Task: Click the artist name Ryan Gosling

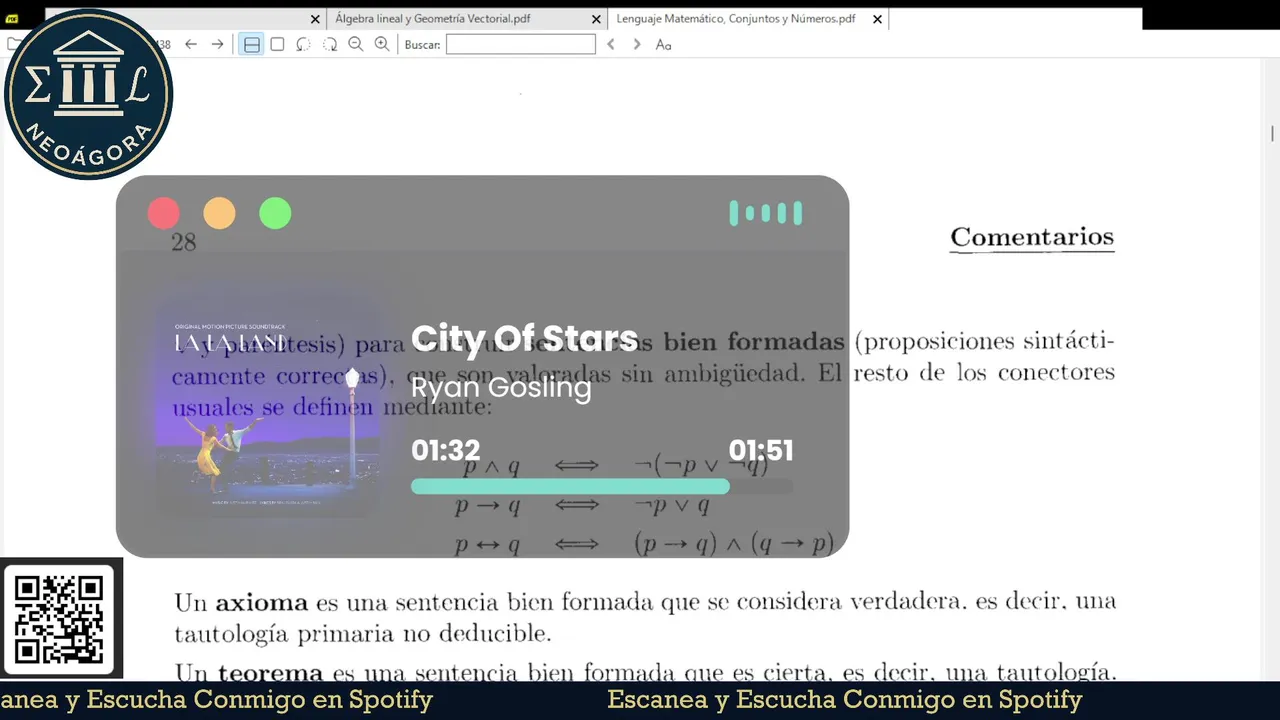Action: [x=501, y=387]
